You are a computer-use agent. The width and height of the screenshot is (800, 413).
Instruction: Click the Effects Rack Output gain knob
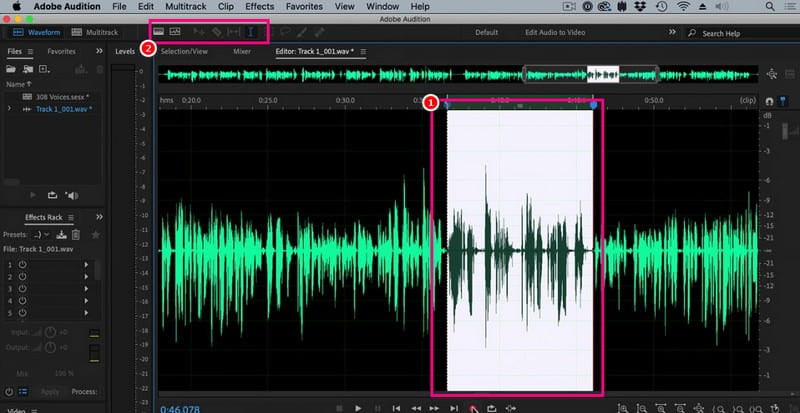click(49, 348)
